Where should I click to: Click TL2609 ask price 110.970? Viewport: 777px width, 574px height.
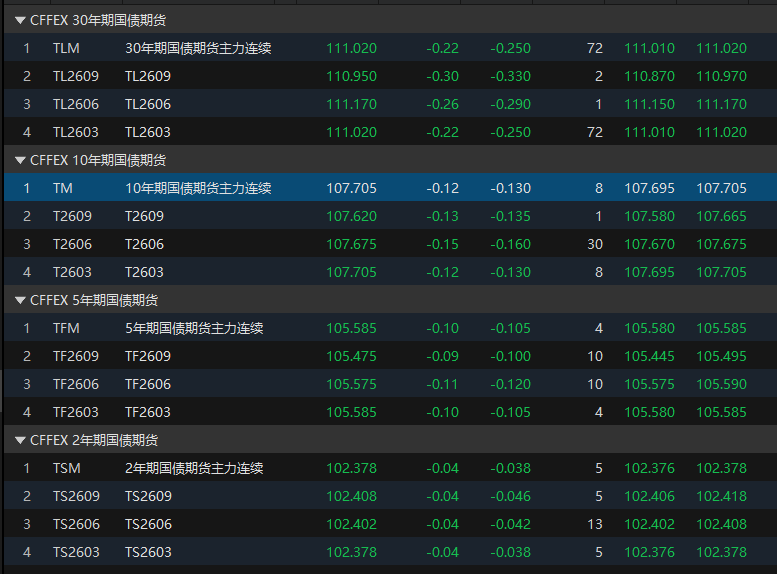click(x=722, y=76)
